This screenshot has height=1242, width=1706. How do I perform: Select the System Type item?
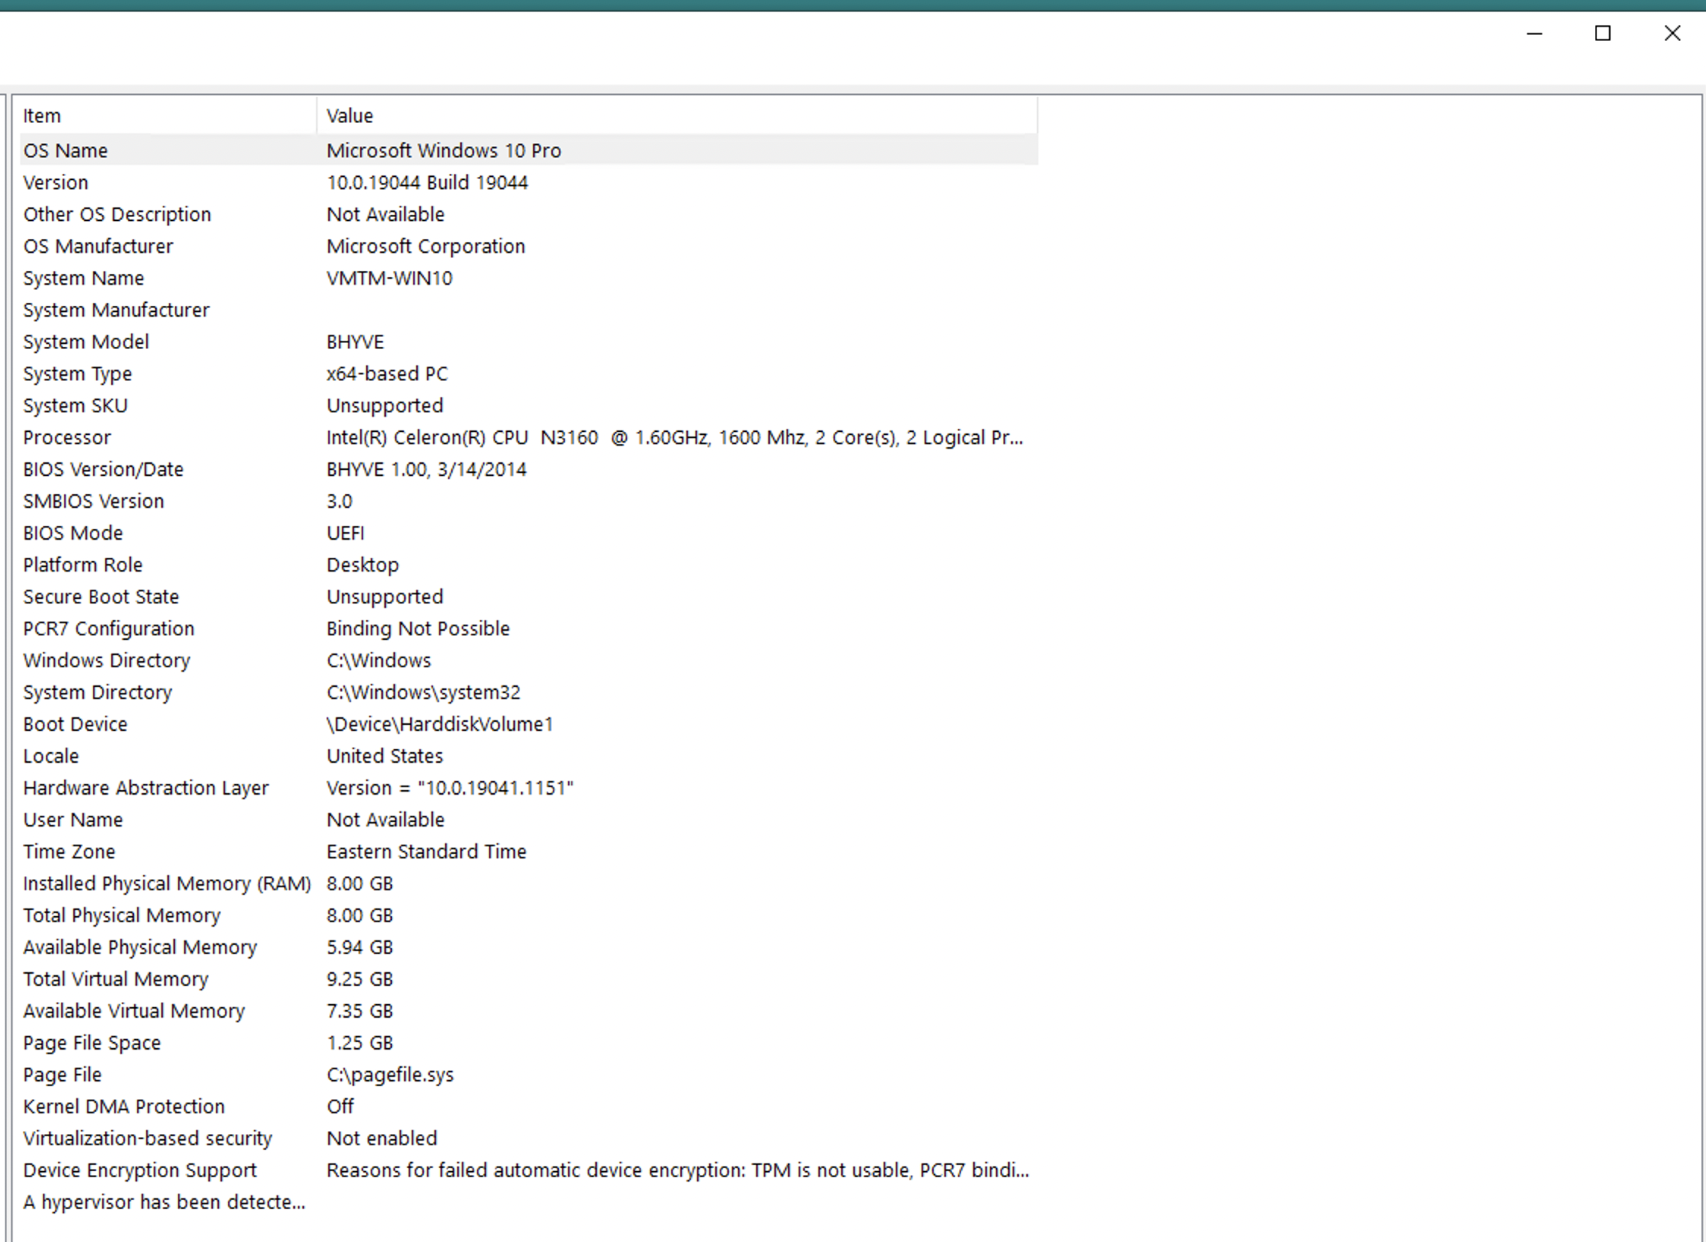pos(78,374)
